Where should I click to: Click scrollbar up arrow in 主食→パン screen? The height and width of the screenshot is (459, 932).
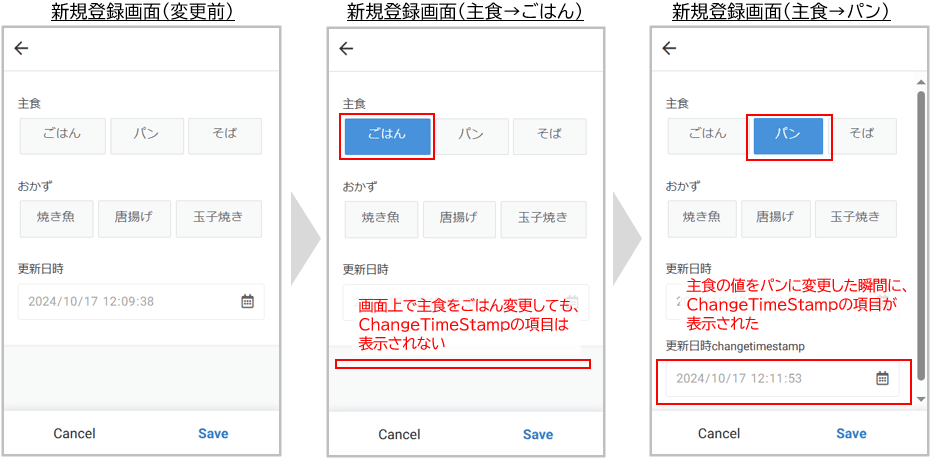tap(921, 80)
